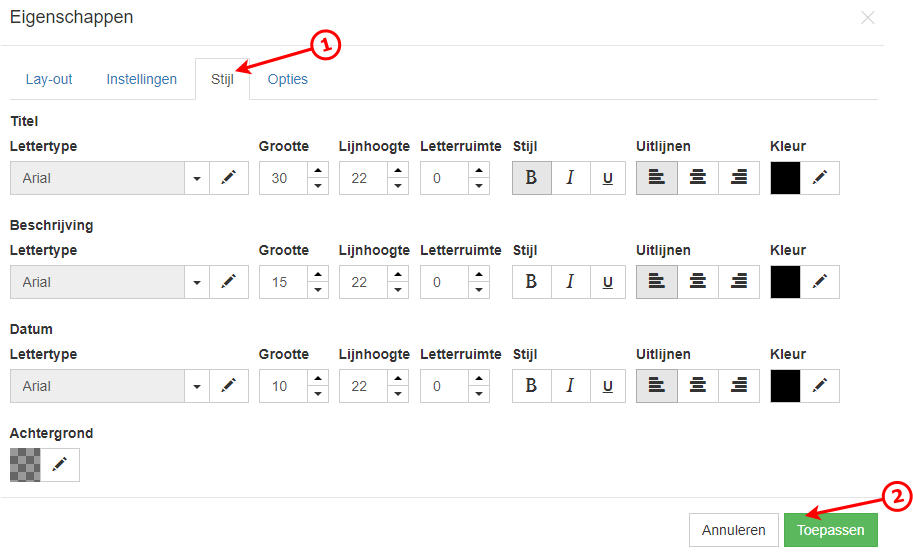Left-align the Datum text

pos(657,386)
